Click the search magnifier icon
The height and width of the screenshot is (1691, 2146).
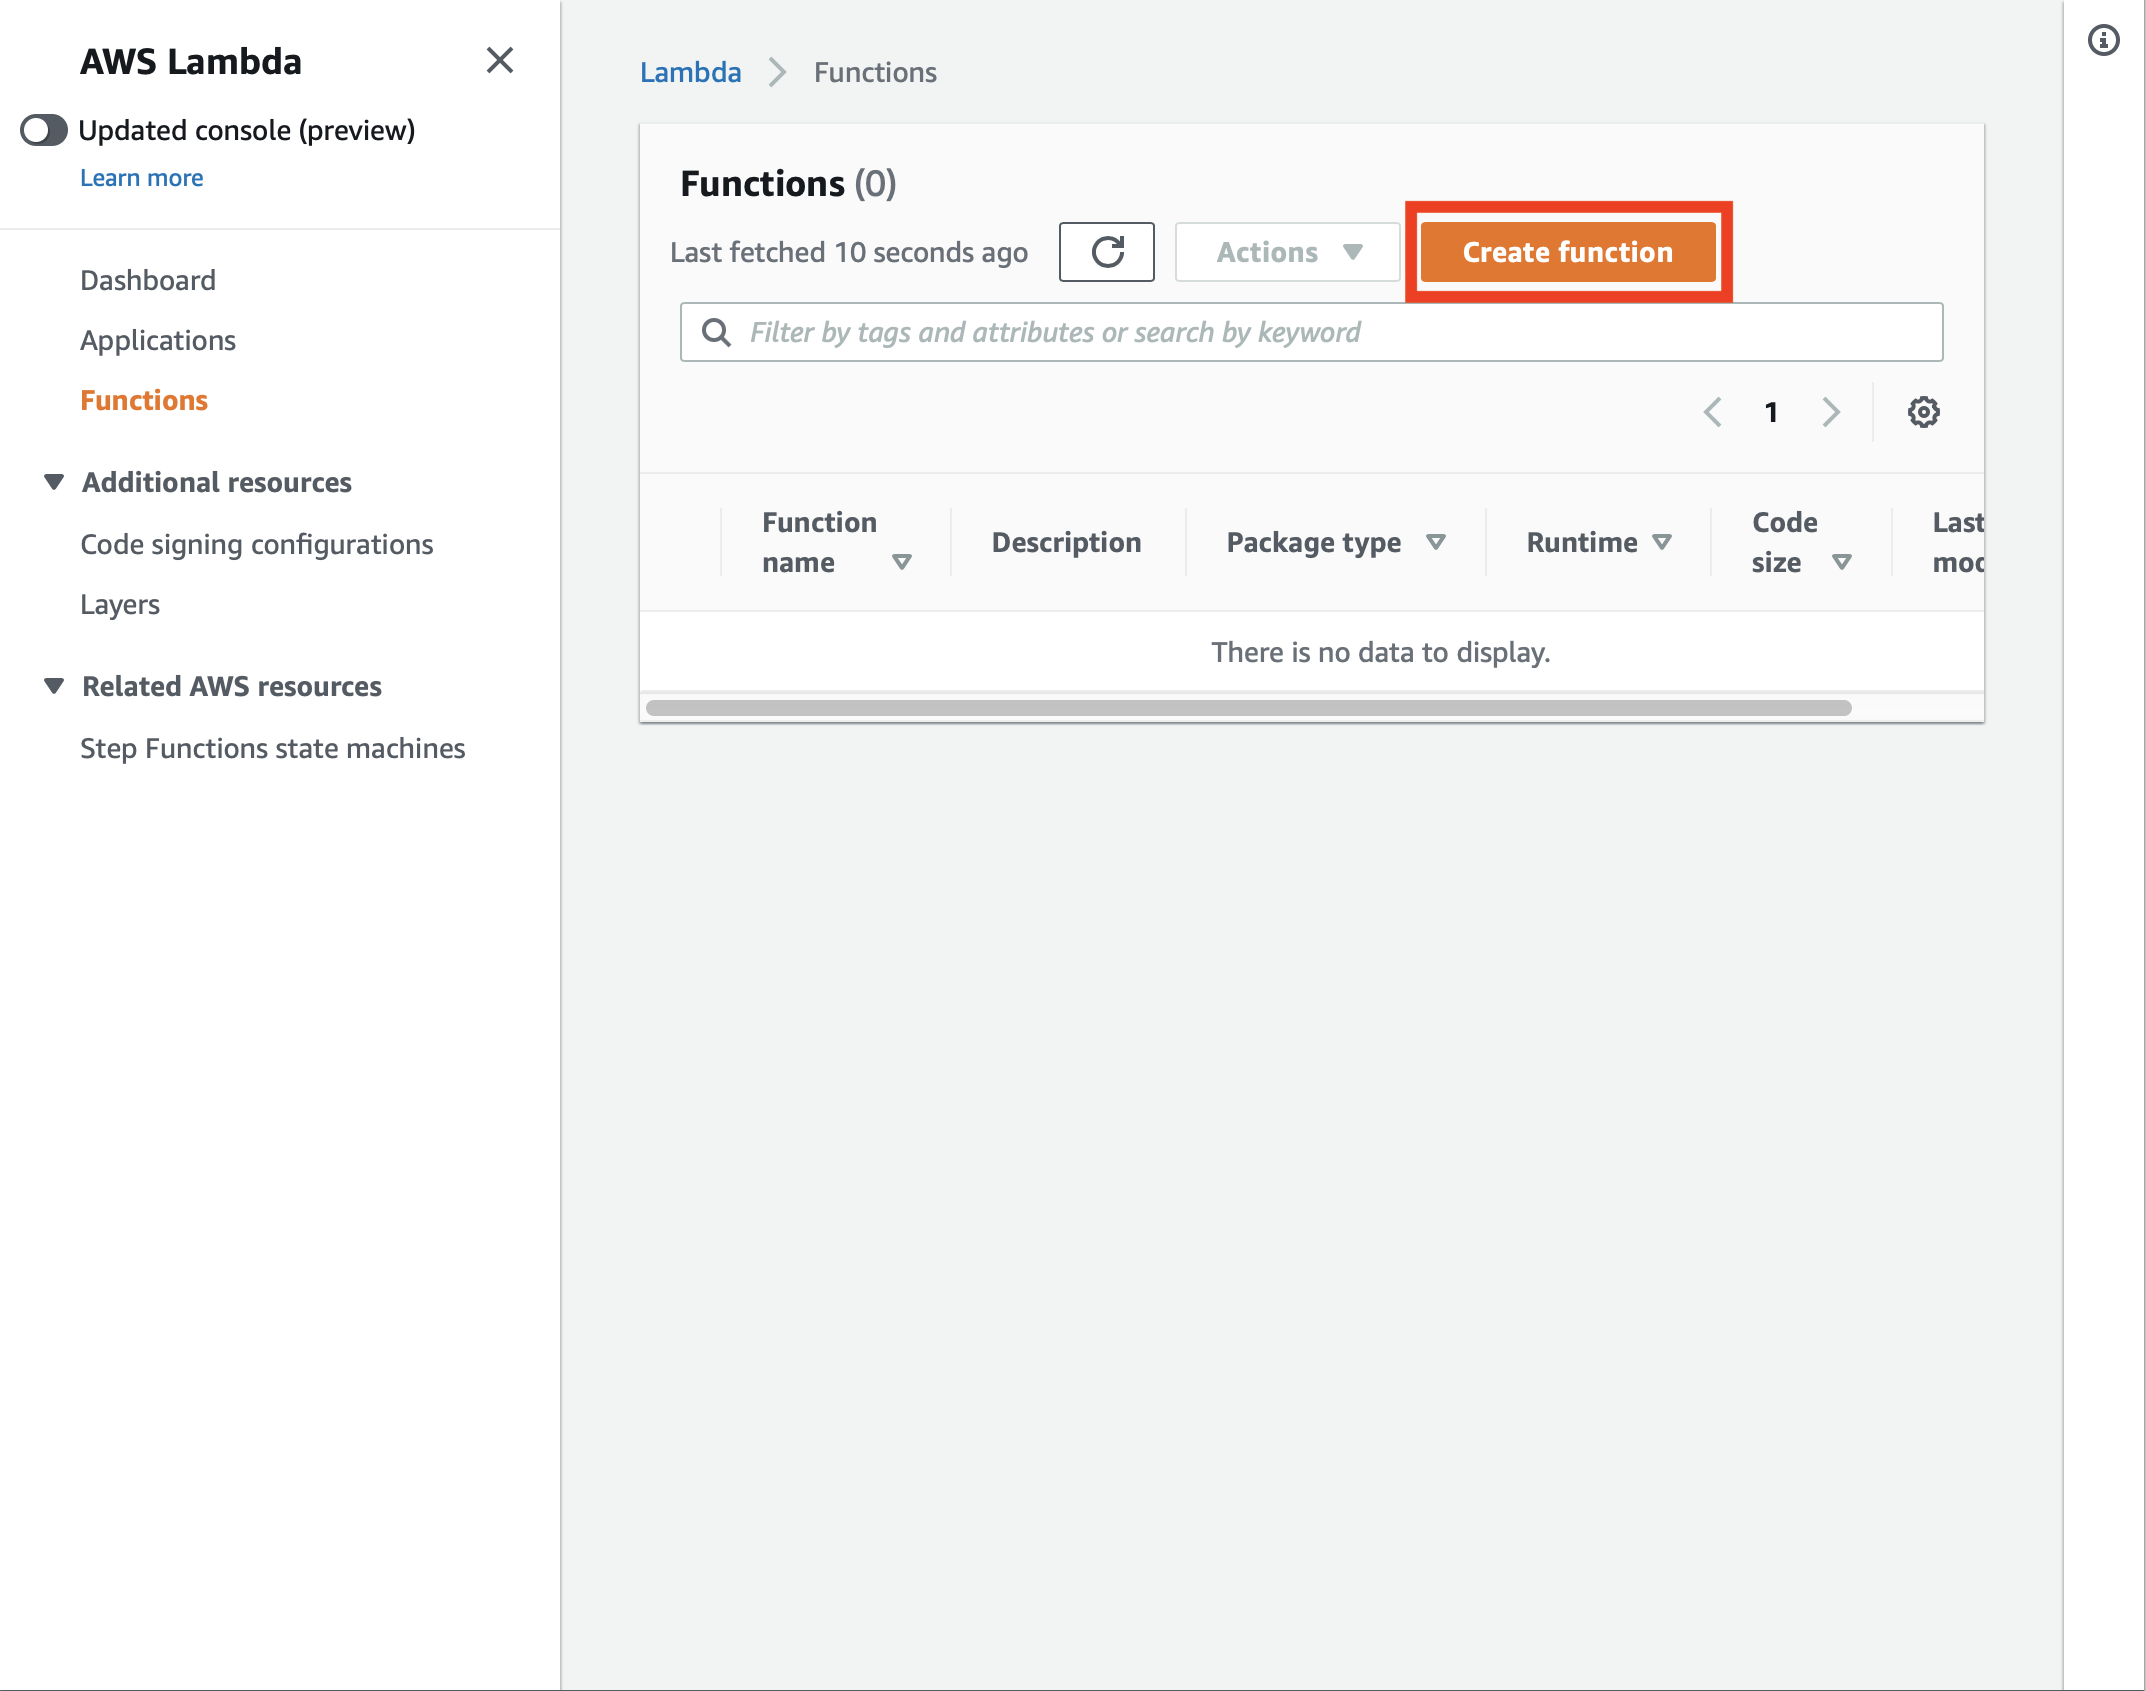point(716,332)
